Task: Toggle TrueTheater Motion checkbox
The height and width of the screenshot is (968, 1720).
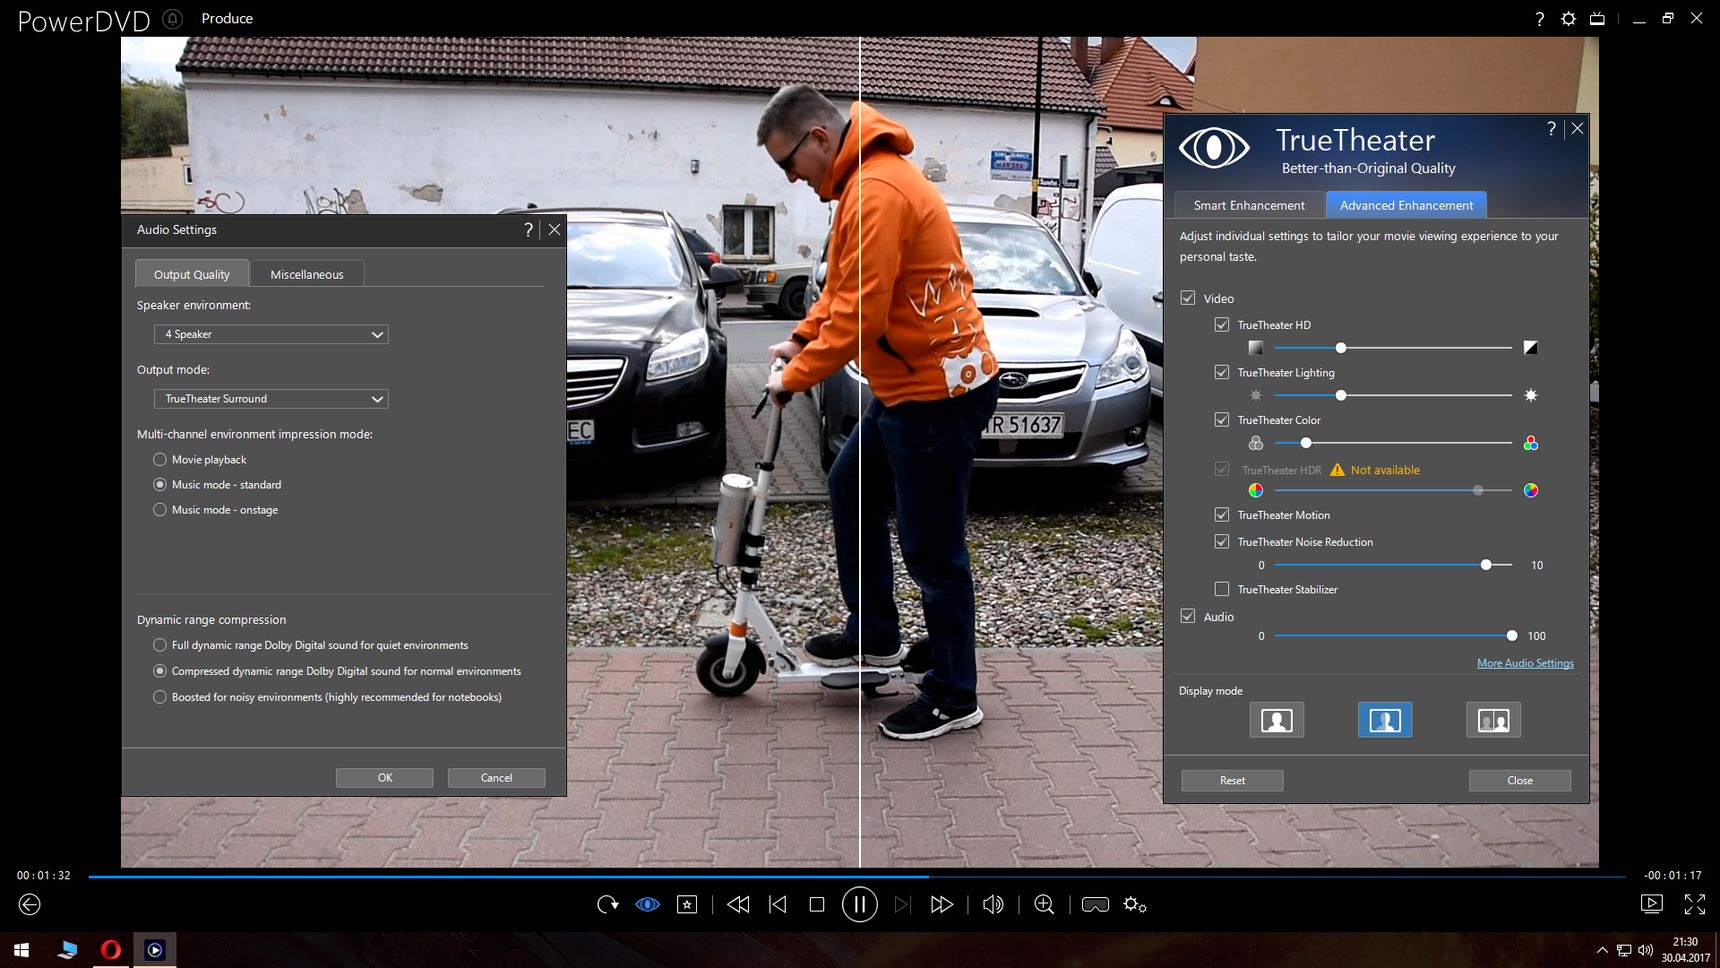Action: [1222, 515]
